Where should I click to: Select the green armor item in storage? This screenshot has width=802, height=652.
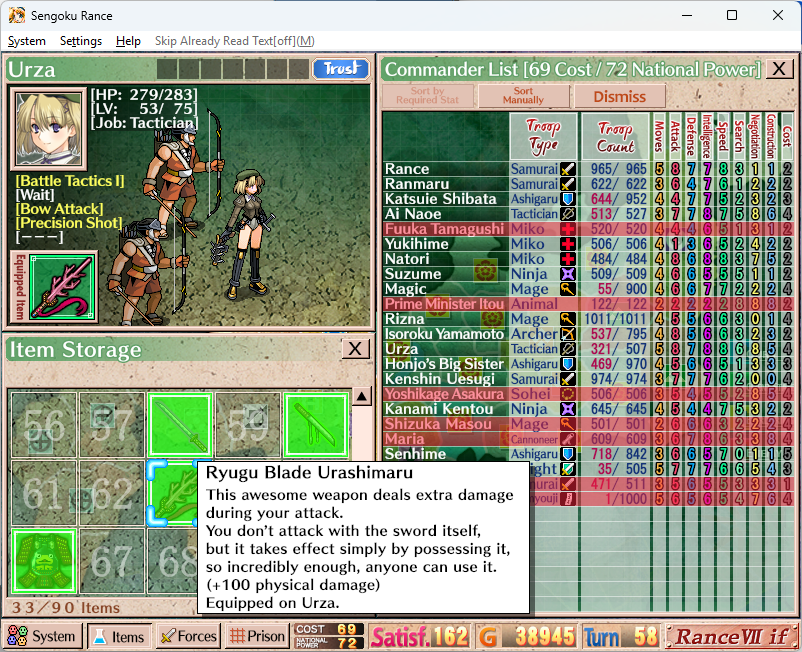tap(44, 561)
